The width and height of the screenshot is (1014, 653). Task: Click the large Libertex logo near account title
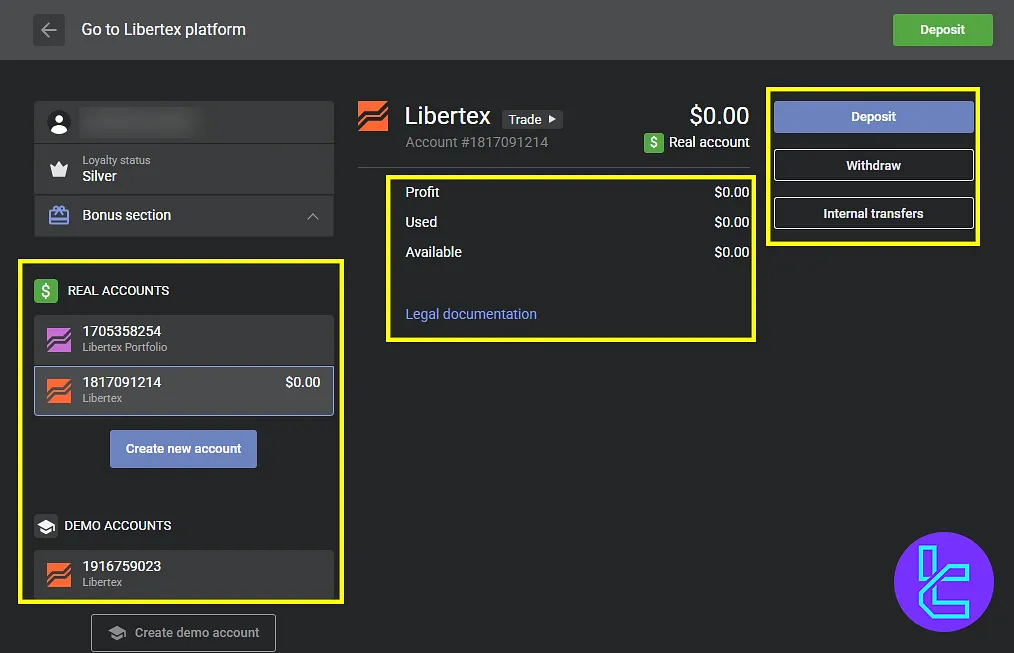373,116
